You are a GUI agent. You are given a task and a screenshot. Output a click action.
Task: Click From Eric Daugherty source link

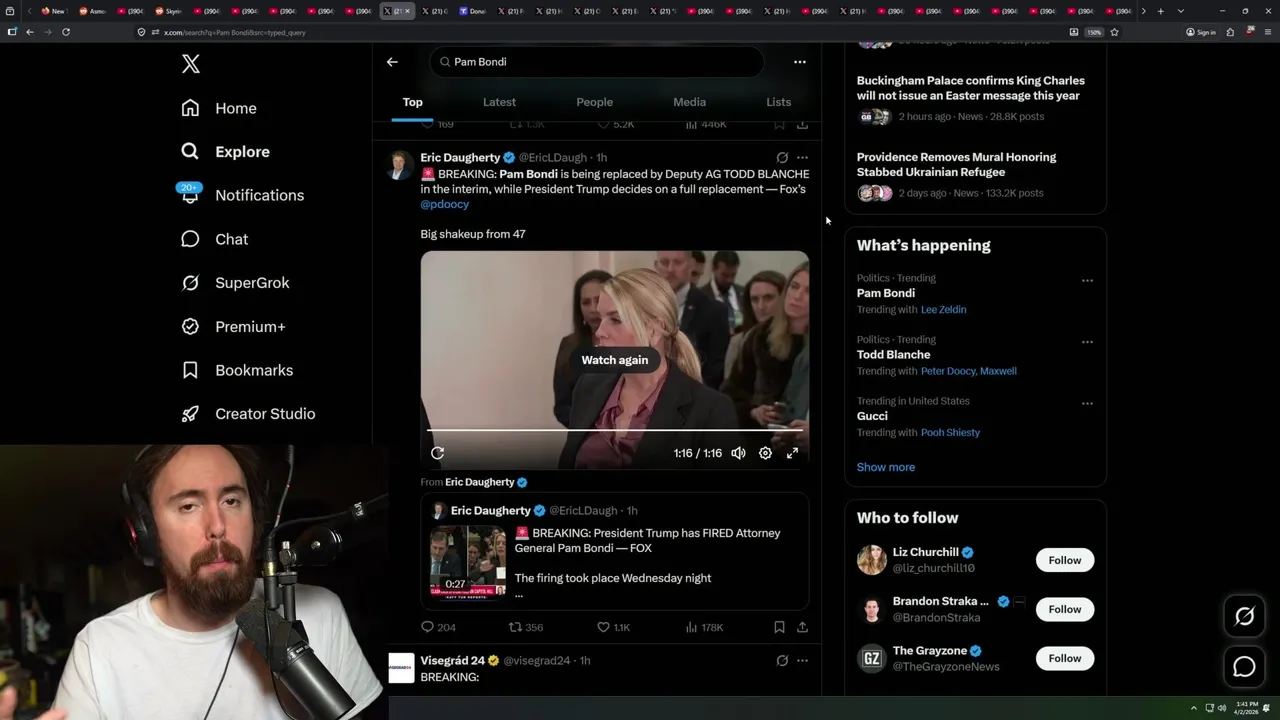pos(474,482)
